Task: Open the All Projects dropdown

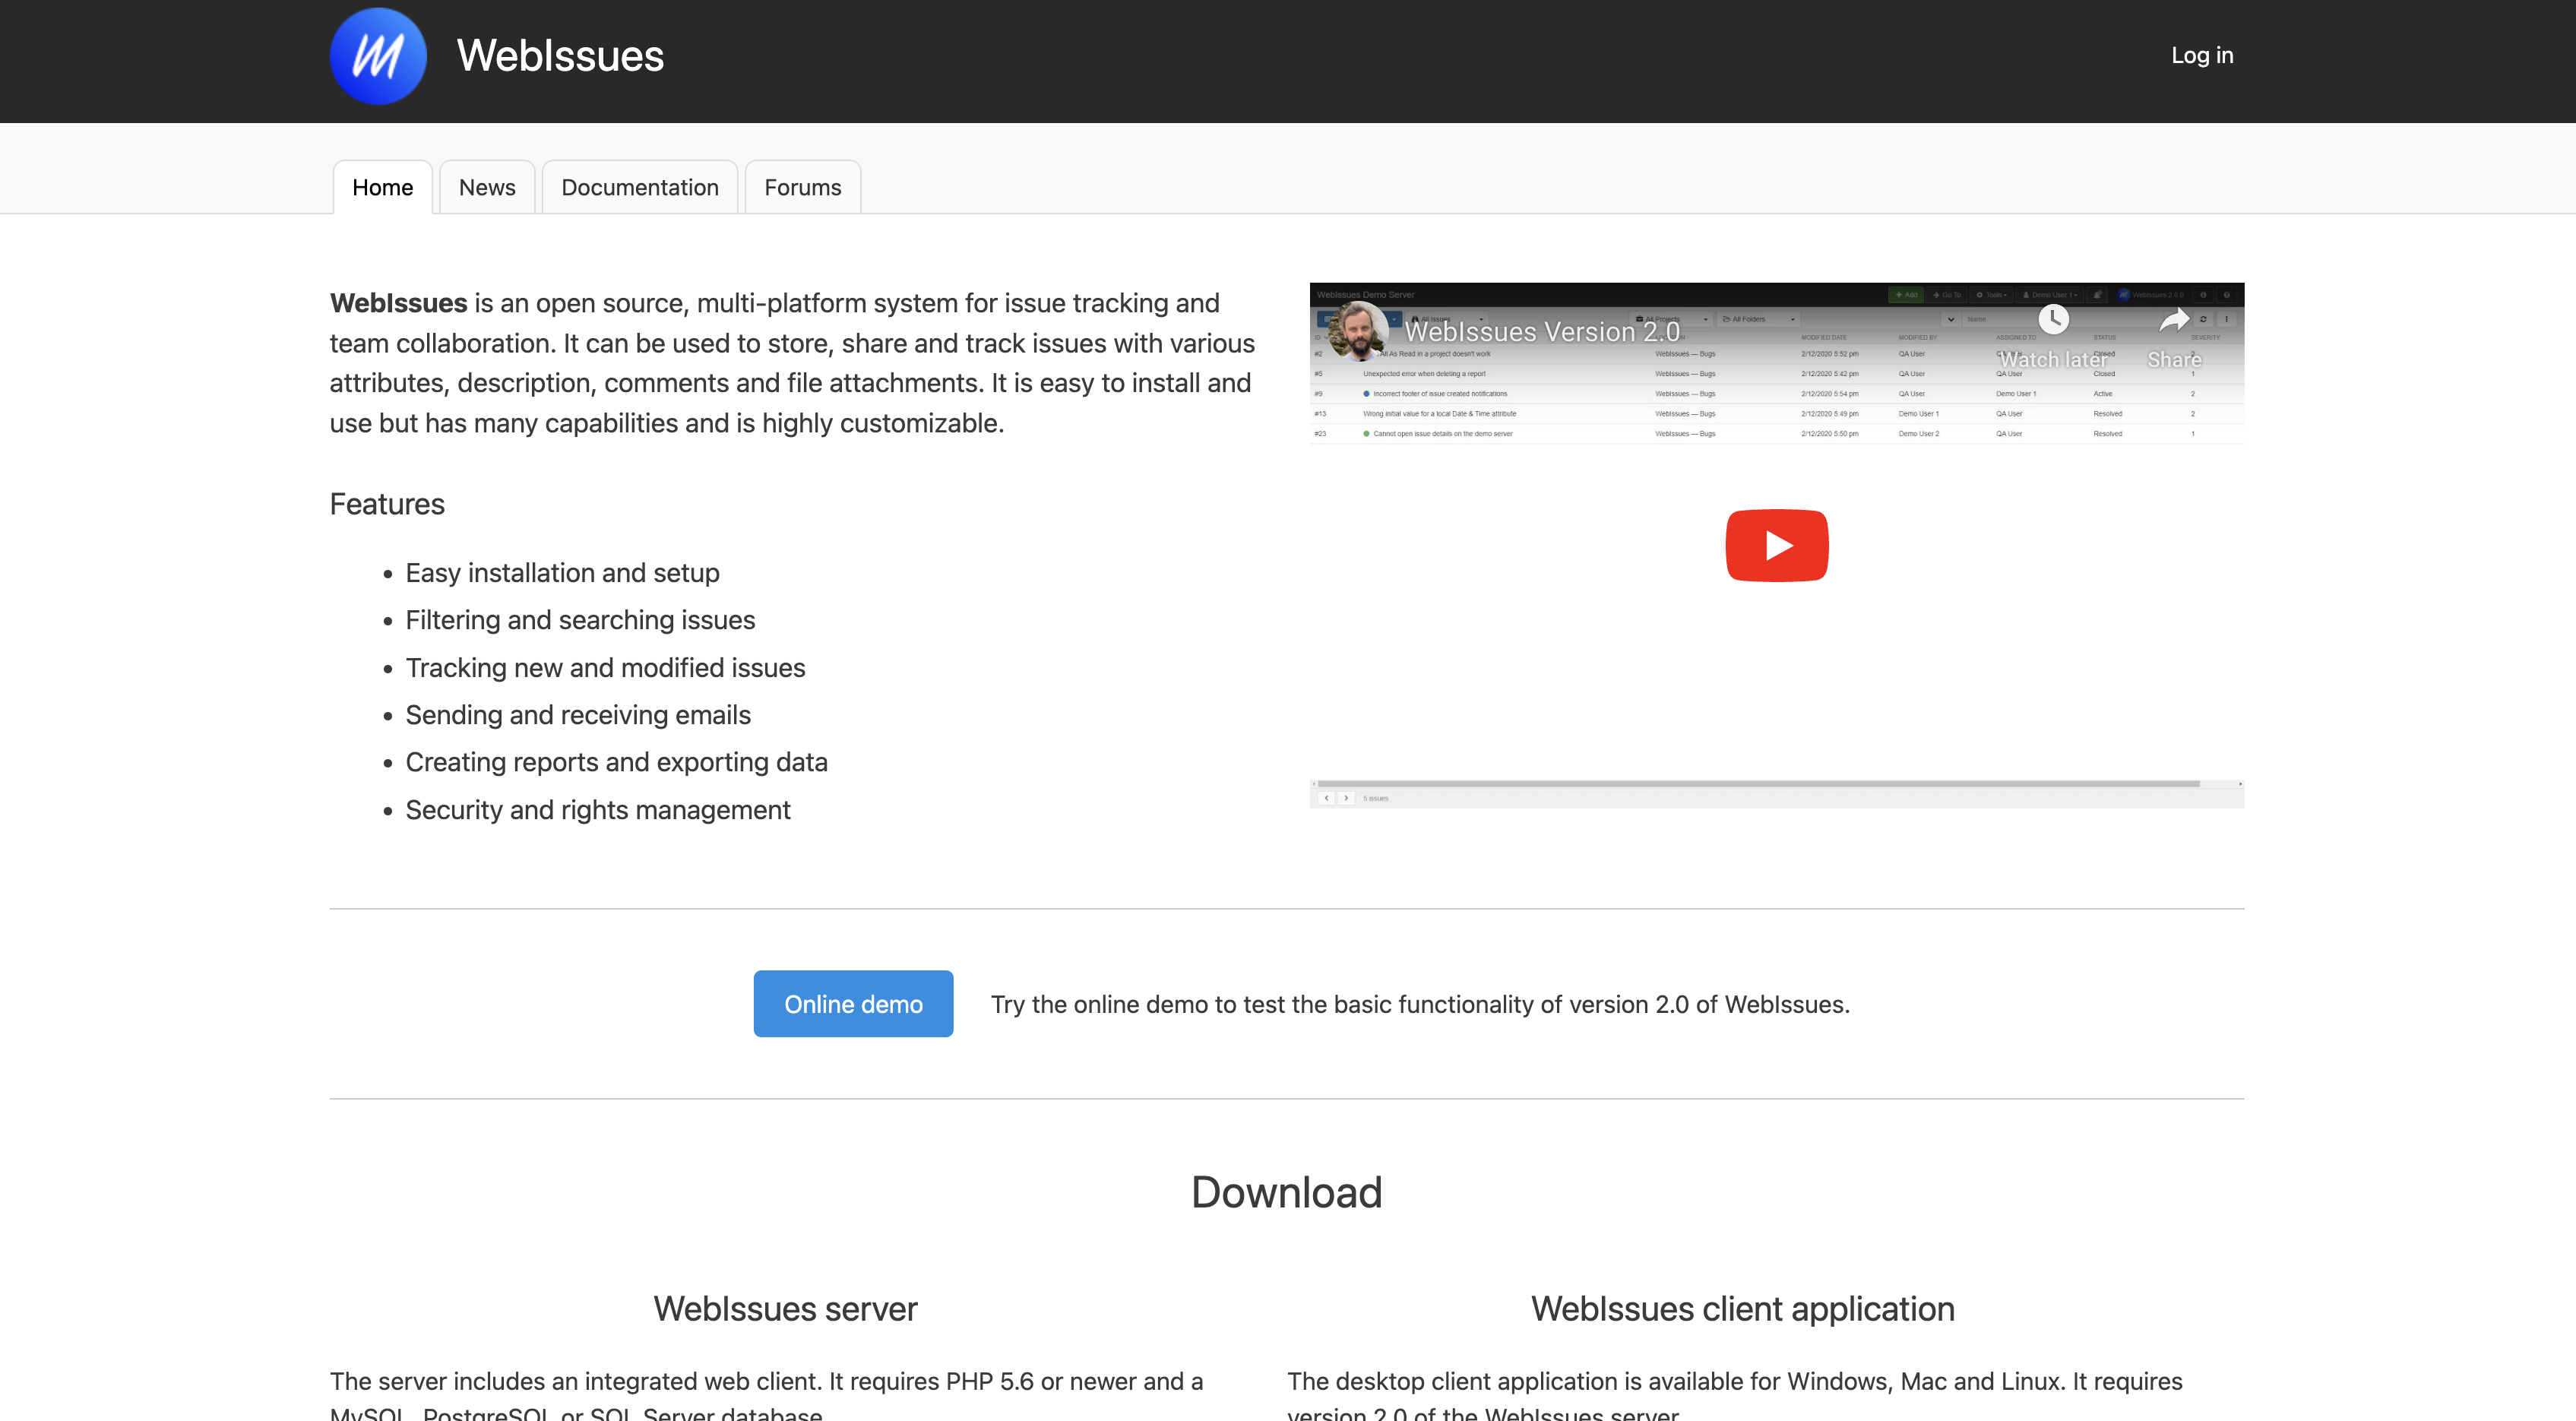Action: tap(1671, 320)
